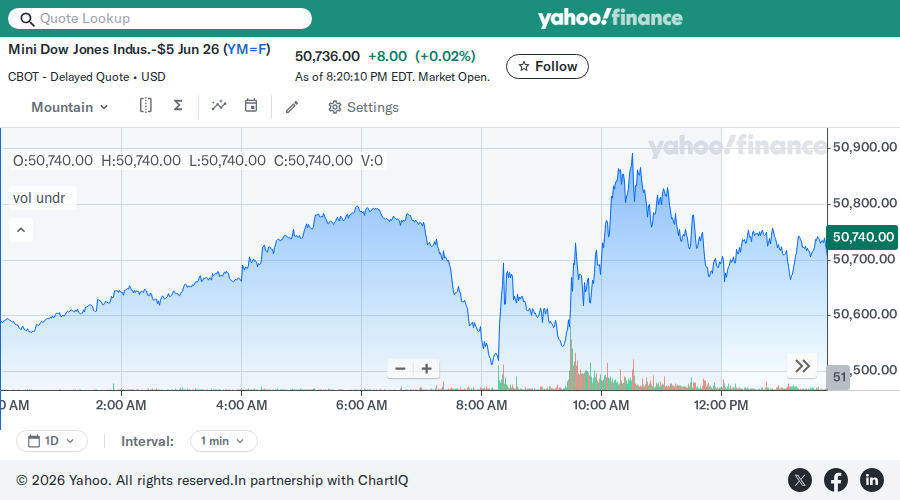This screenshot has height=500, width=900.
Task: Jump to latest with double-arrow button
Action: (x=802, y=366)
